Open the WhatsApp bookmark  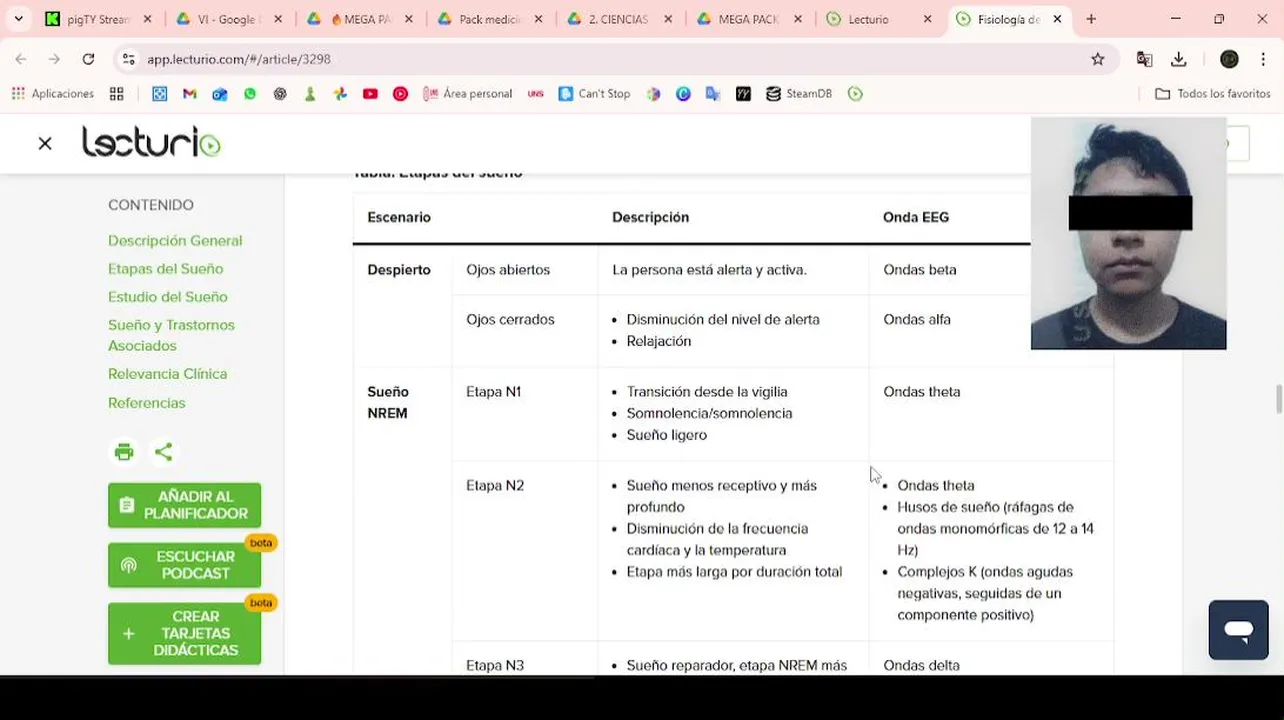(x=250, y=93)
